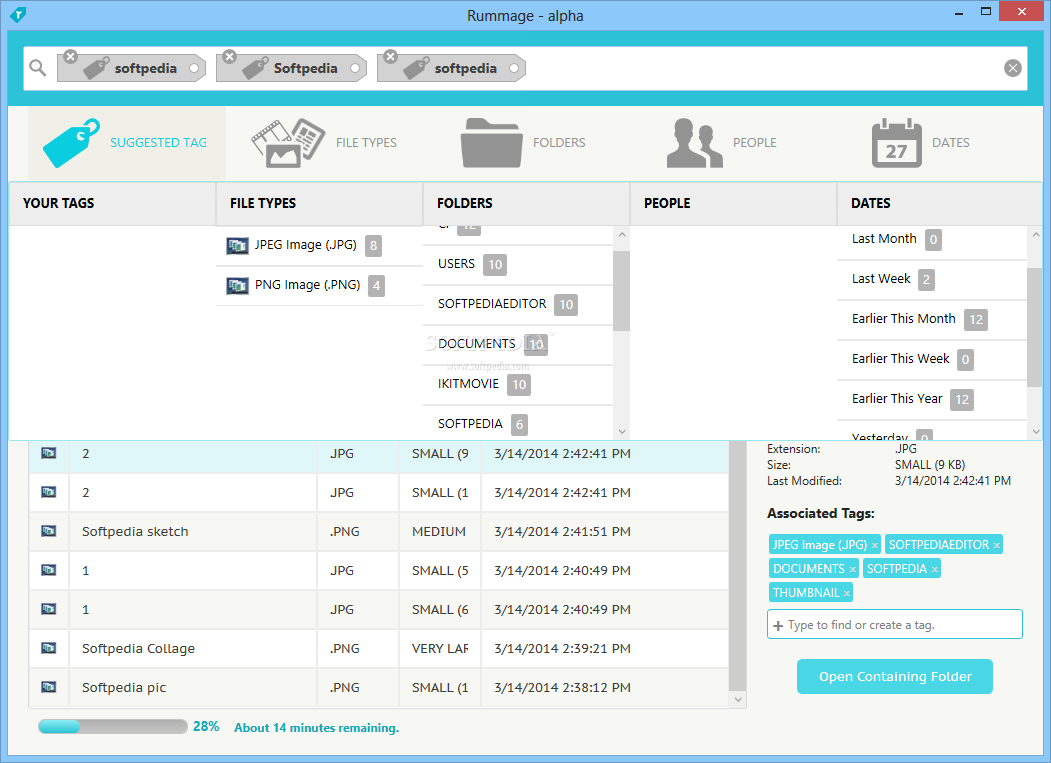Click the Softpedia sketch file icon
Image resolution: width=1051 pixels, height=763 pixels.
[x=48, y=531]
